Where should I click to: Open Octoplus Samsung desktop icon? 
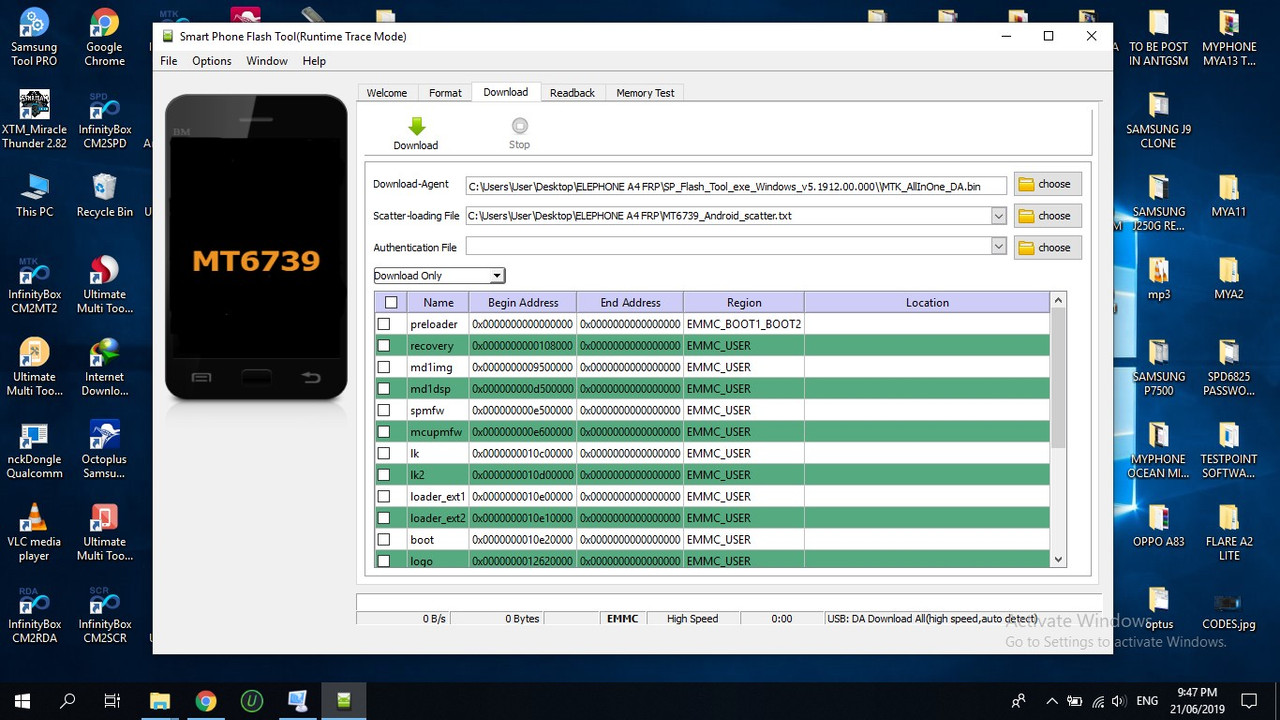[104, 450]
